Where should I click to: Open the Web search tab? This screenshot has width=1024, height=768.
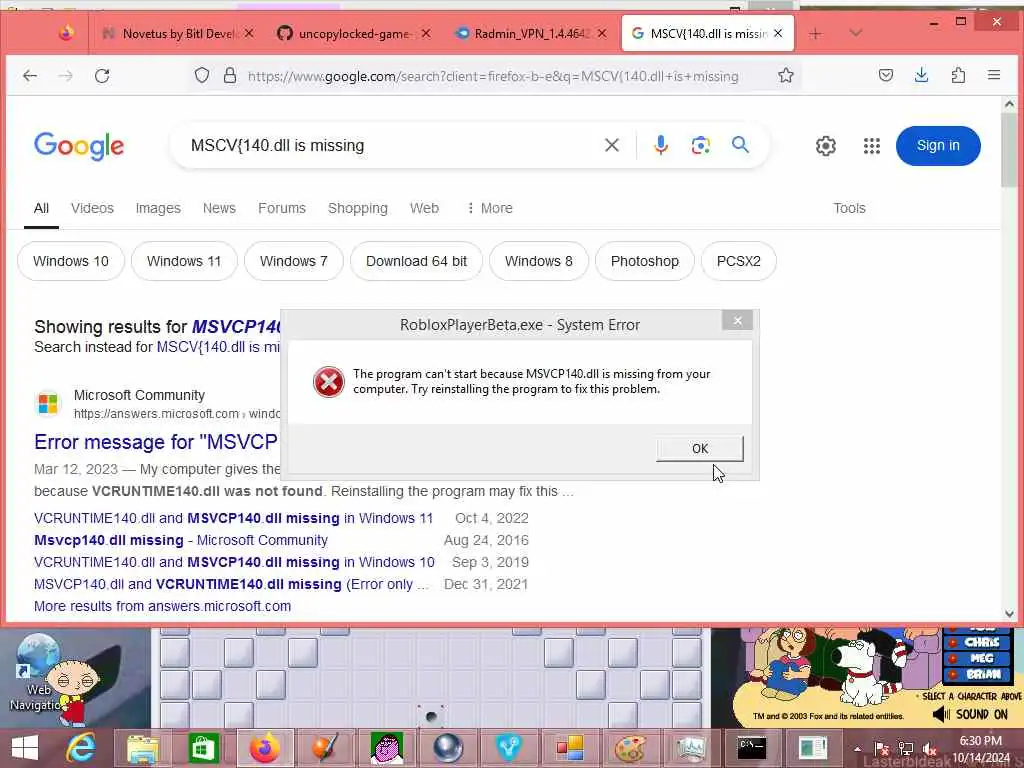424,208
